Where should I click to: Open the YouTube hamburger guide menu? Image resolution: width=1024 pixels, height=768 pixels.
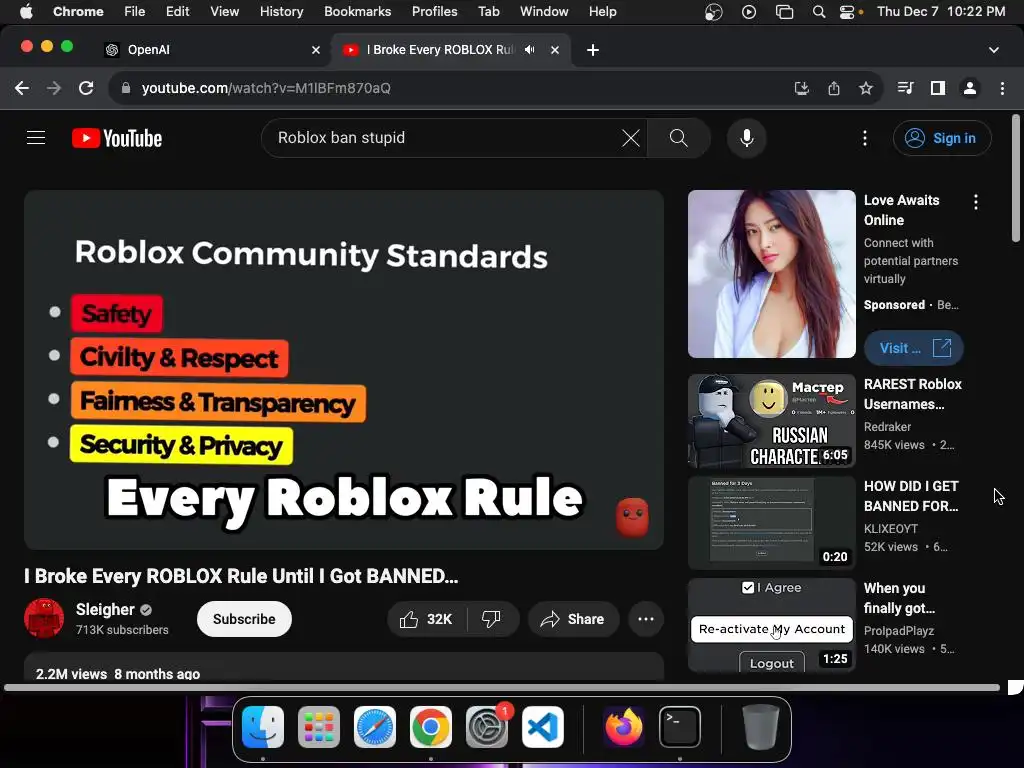click(36, 138)
